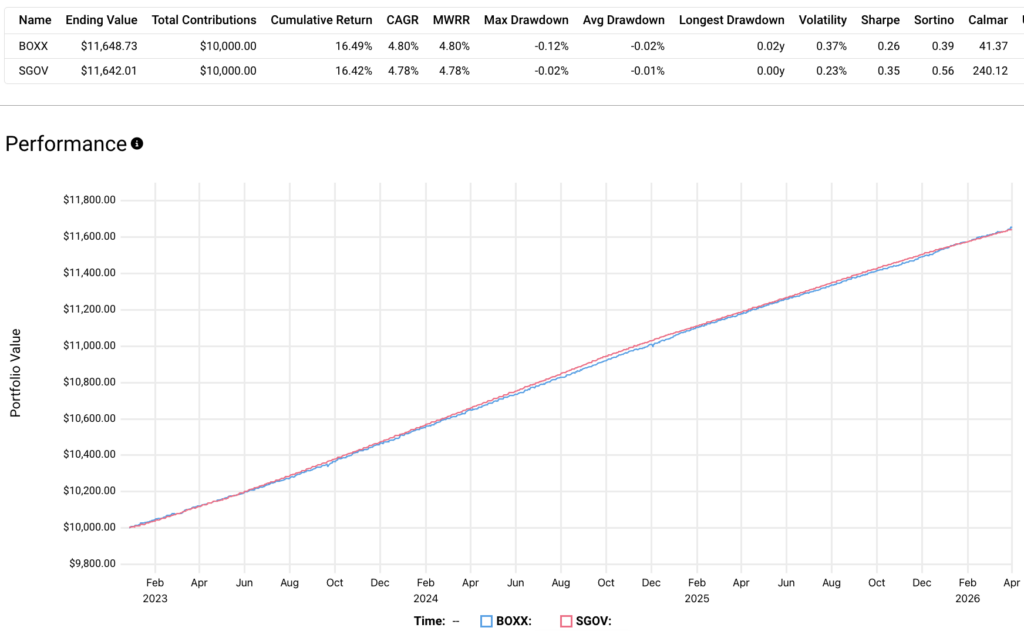
Task: Sort the table by Ending Value column
Action: 101,19
